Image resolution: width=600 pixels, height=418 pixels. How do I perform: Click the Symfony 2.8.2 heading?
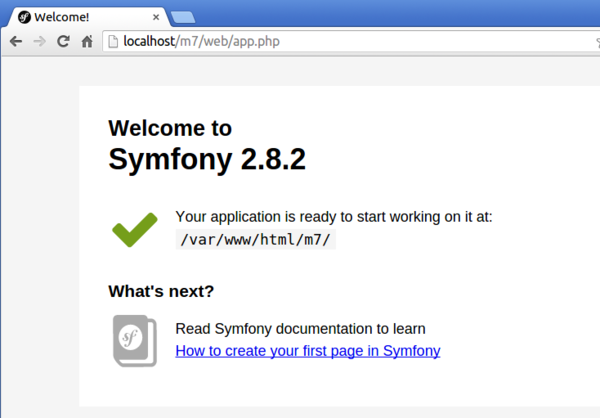point(206,160)
